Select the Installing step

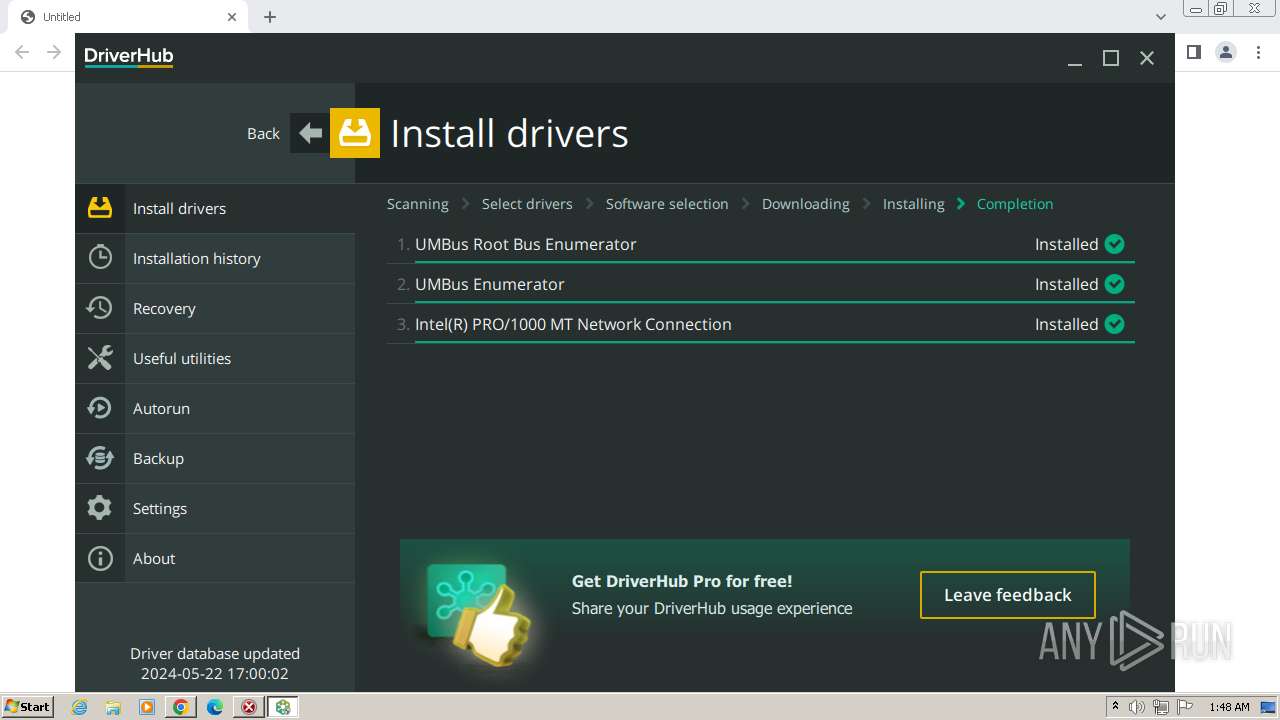[x=913, y=204]
